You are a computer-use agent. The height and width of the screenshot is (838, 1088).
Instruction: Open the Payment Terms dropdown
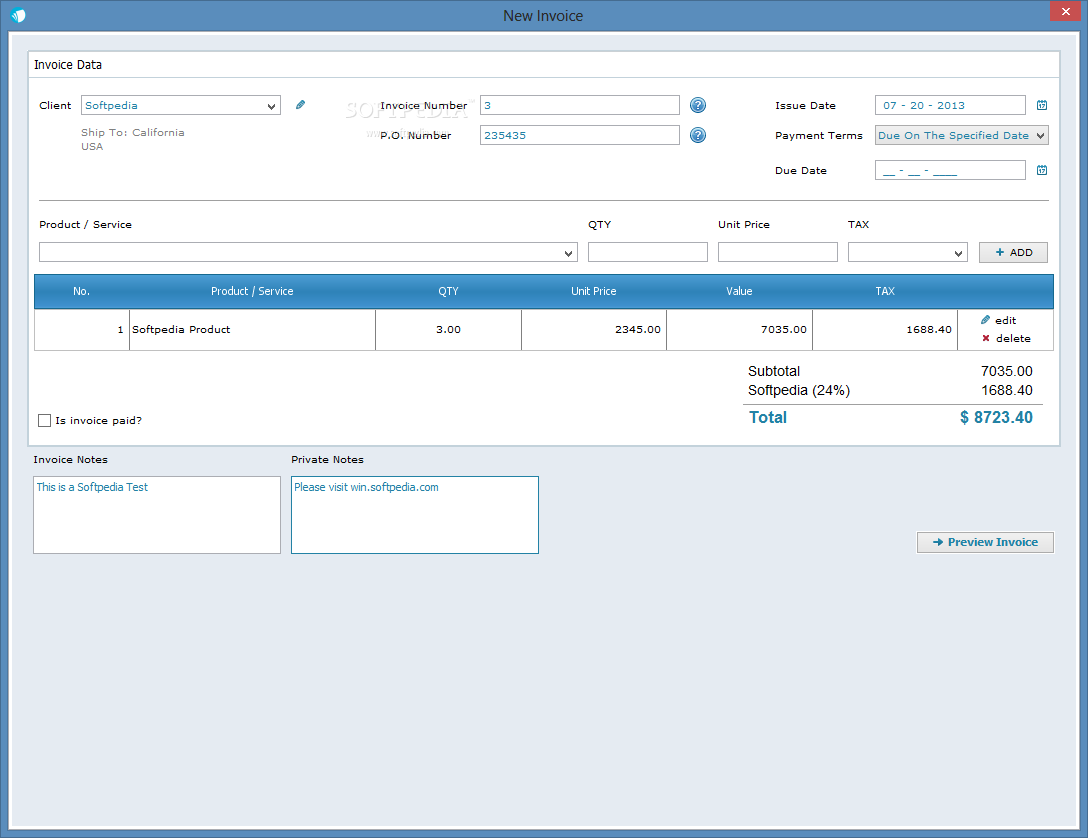[962, 135]
